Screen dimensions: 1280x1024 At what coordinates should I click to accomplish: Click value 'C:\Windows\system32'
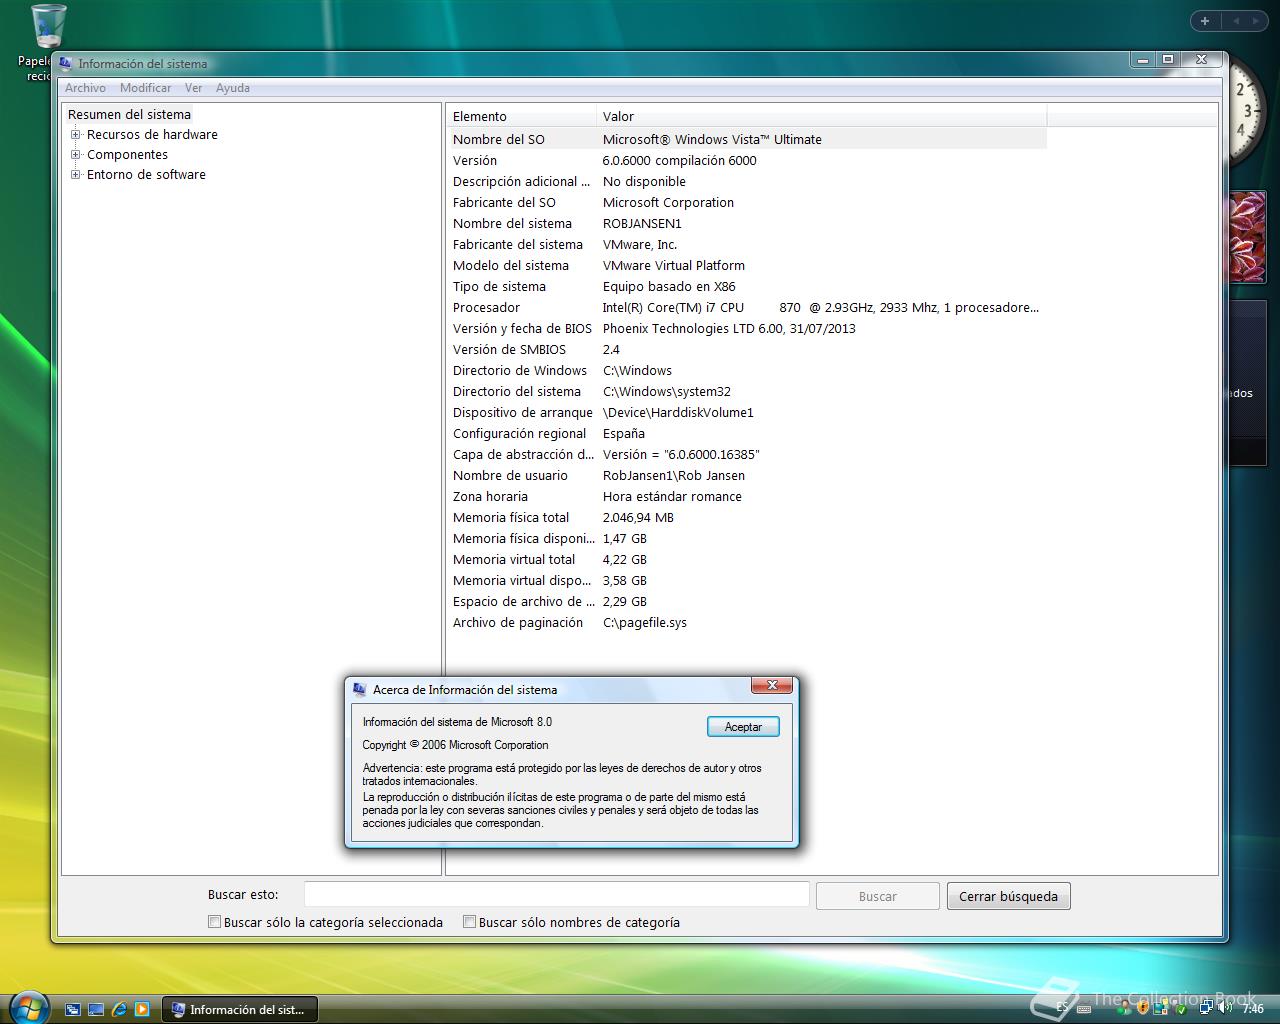click(x=666, y=391)
